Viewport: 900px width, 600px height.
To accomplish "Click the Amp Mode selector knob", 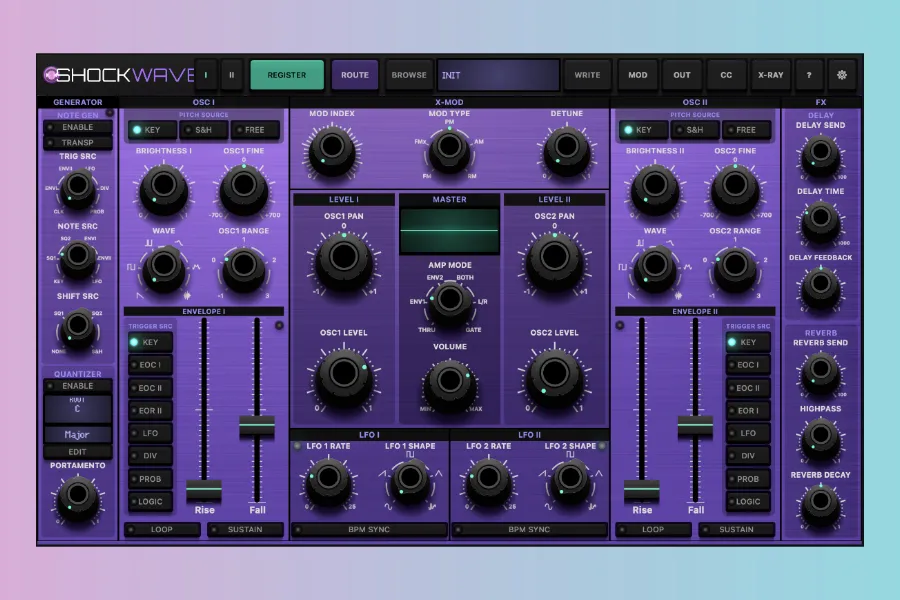I will [449, 298].
